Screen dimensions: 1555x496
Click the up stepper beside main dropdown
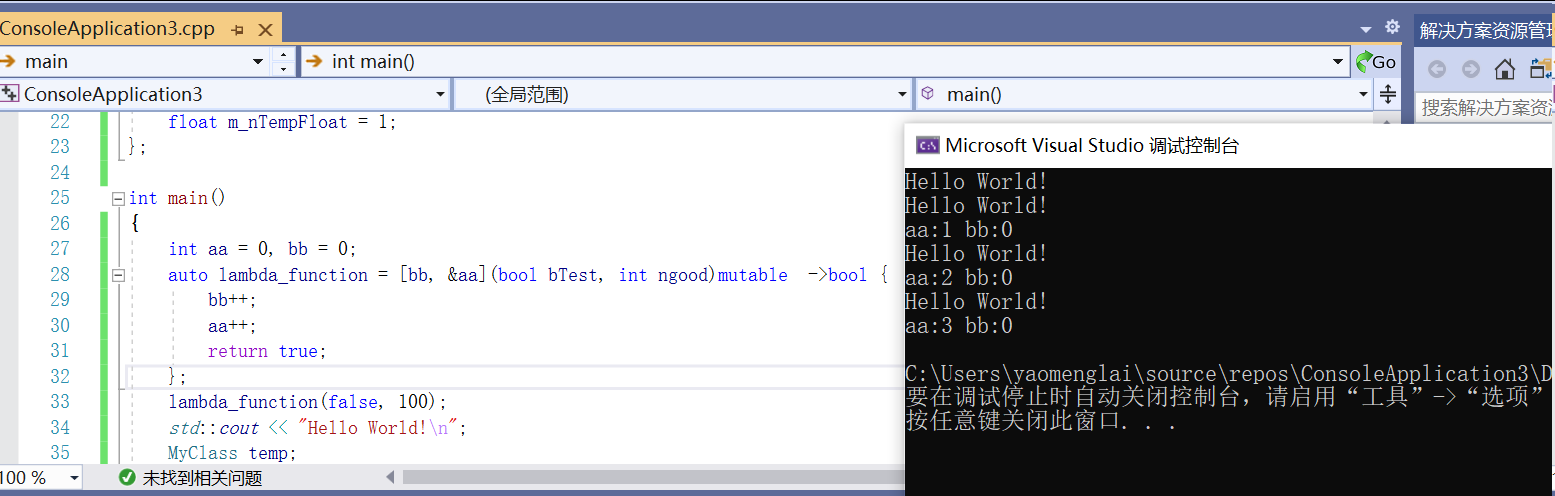click(284, 56)
